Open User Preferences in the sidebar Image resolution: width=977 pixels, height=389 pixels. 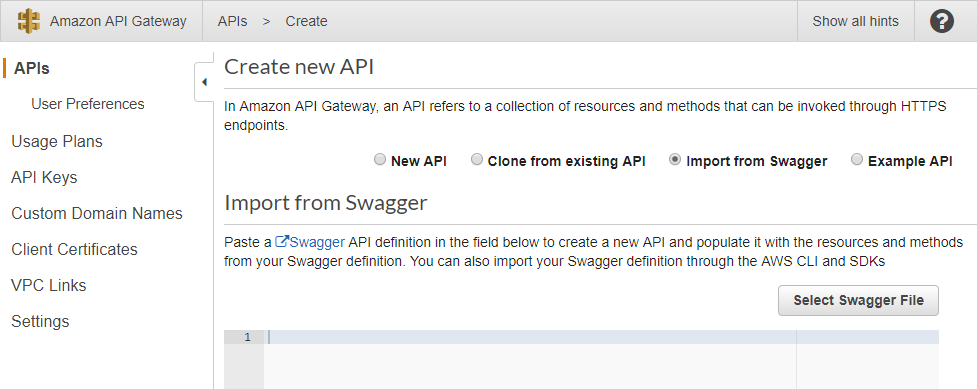pyautogui.click(x=88, y=104)
